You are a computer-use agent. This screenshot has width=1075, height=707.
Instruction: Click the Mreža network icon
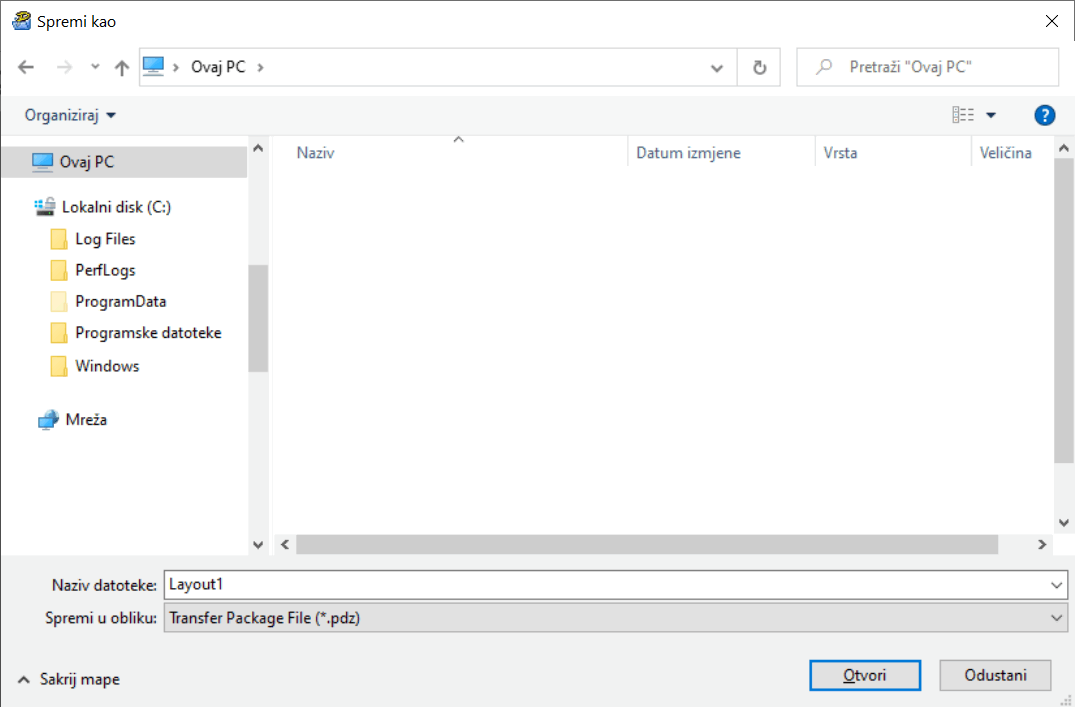point(48,420)
